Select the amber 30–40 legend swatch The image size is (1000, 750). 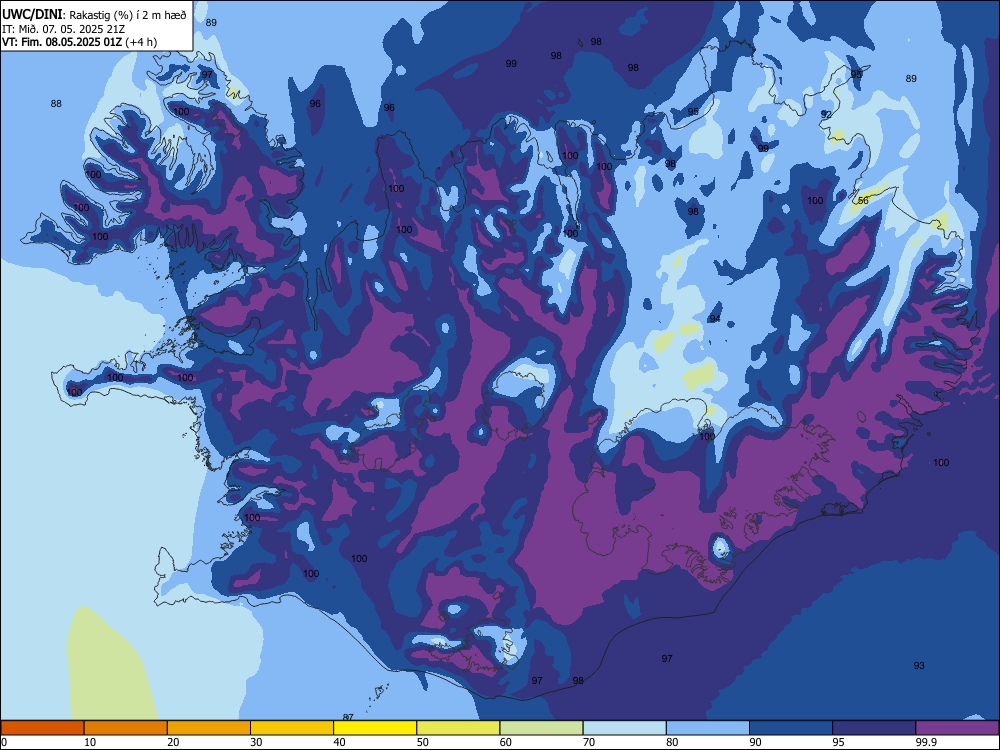pyautogui.click(x=292, y=728)
